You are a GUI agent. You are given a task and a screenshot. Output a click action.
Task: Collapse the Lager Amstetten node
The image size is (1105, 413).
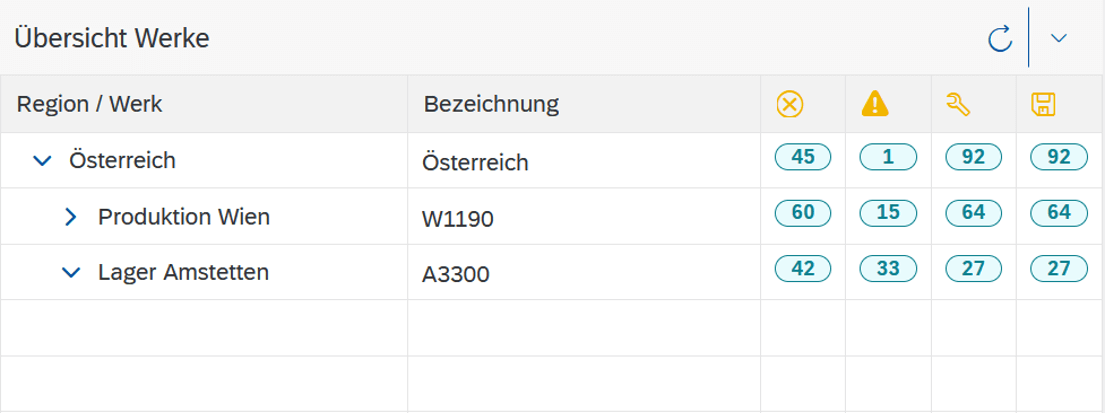tap(71, 272)
